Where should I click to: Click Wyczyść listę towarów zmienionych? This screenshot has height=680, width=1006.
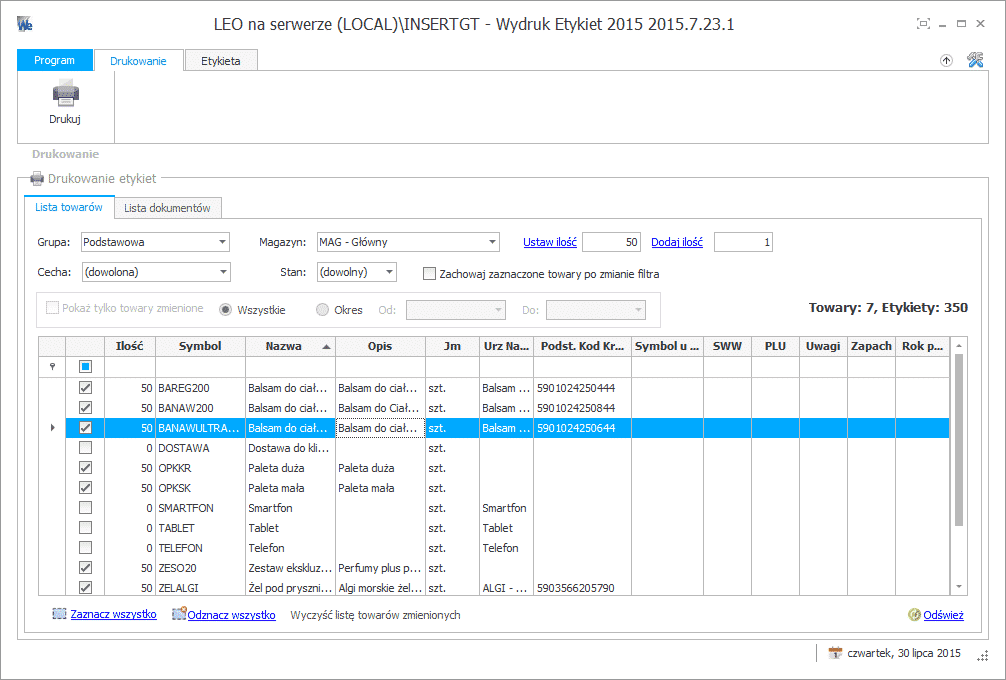[375, 615]
